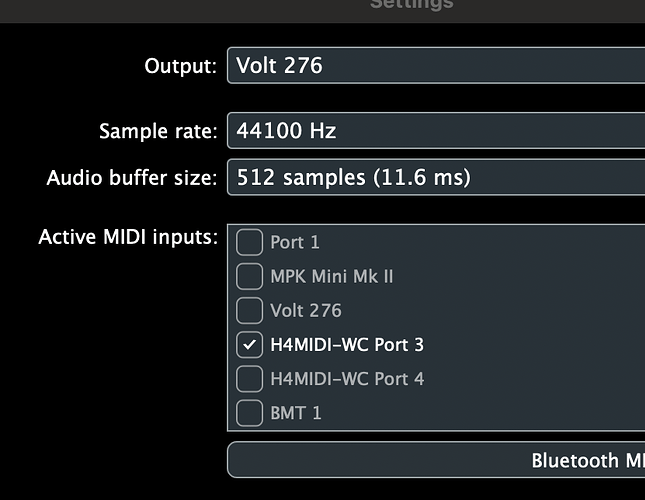Image resolution: width=645 pixels, height=500 pixels.
Task: Tick the MPK Mini Mk II checkbox
Action: 249,276
